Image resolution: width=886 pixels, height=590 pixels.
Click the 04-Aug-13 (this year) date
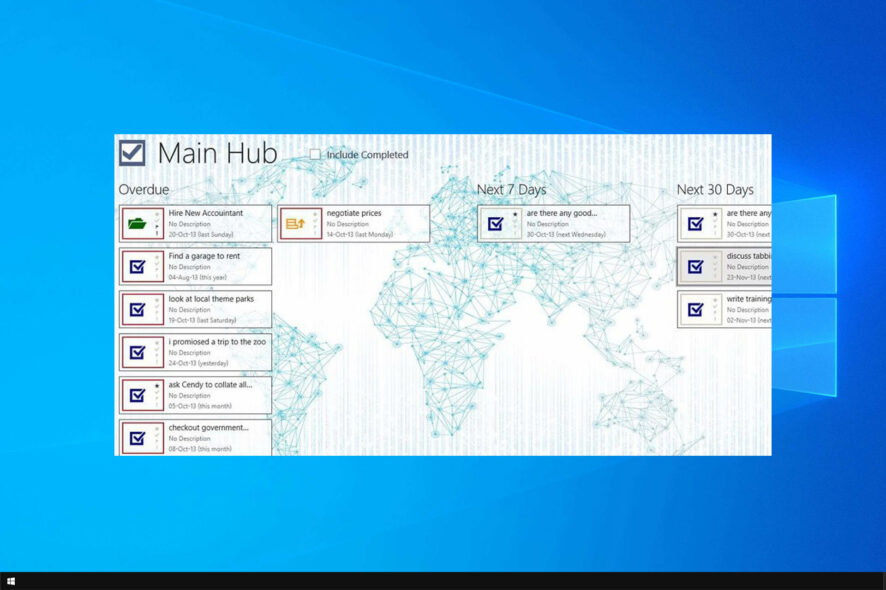197,277
